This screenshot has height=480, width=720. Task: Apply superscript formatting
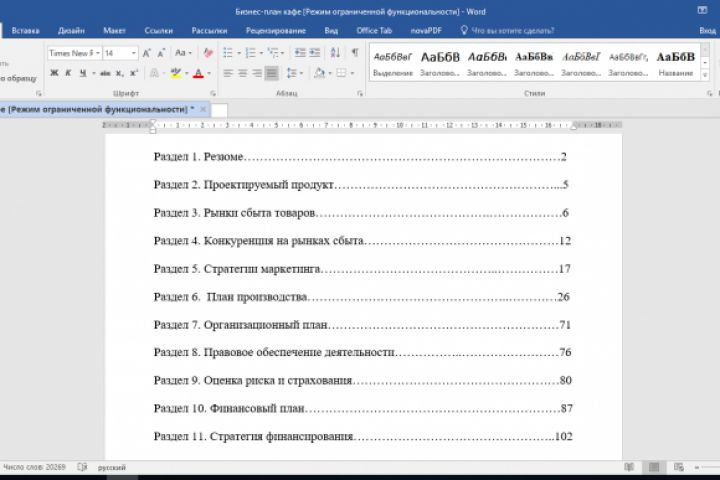pos(134,73)
